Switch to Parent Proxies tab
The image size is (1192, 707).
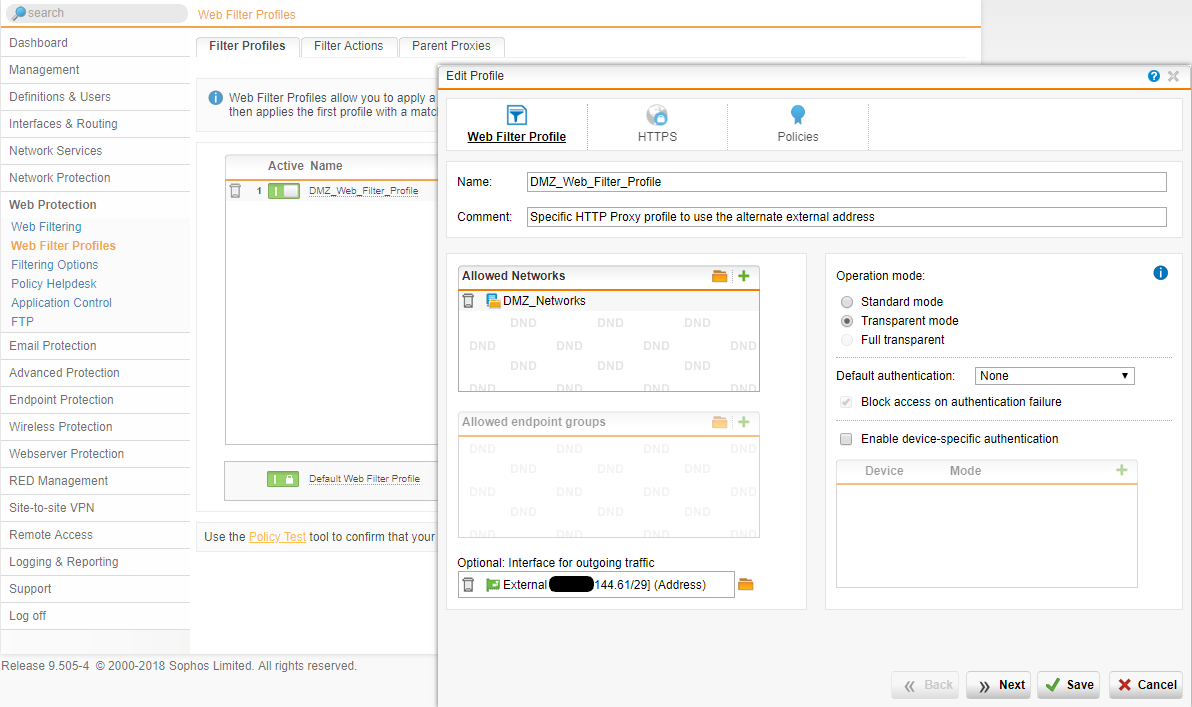click(452, 46)
